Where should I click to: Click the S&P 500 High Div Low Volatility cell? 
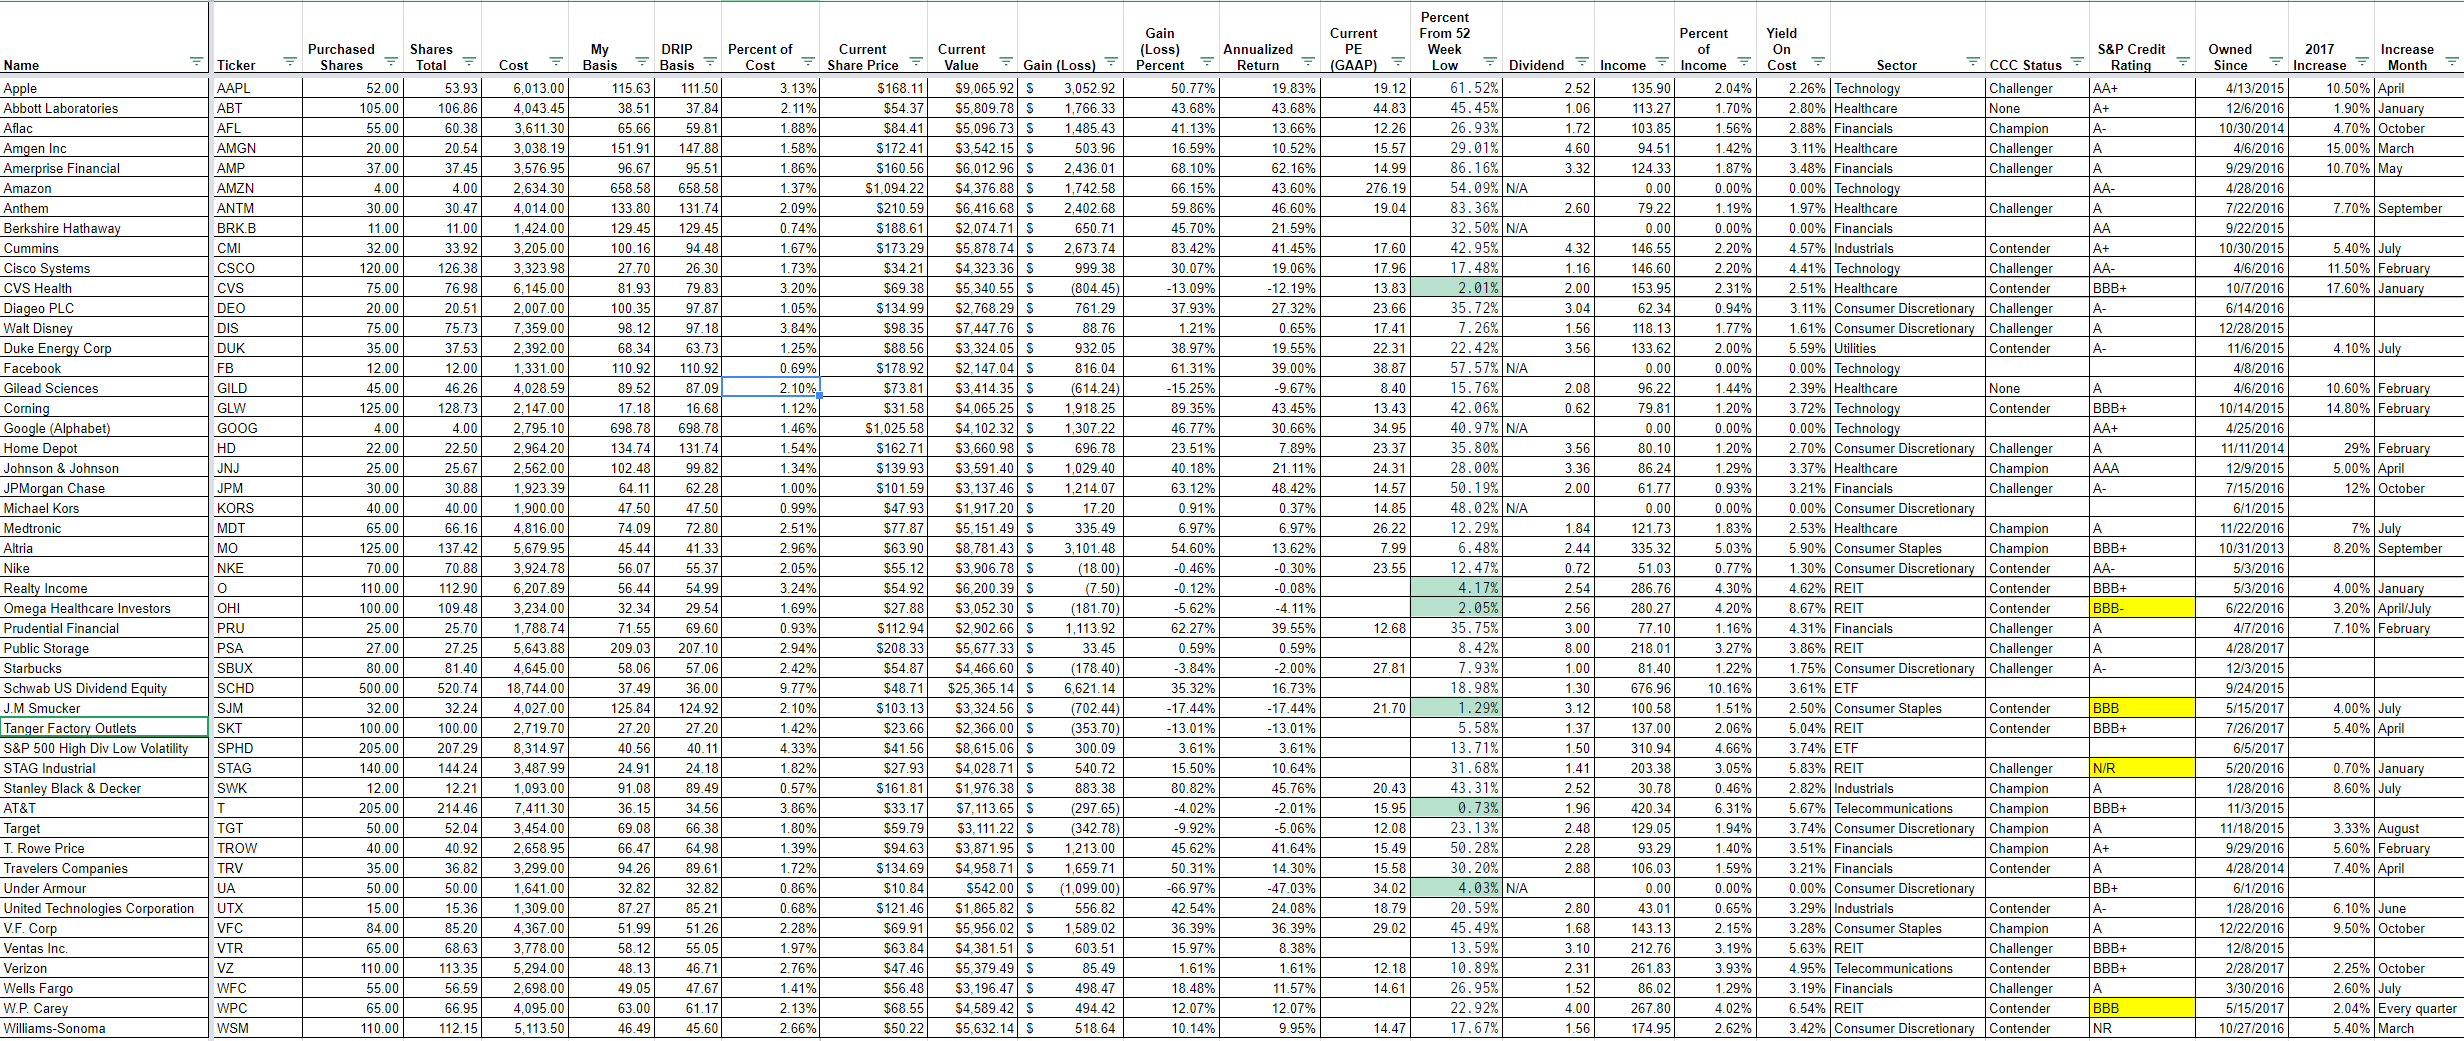pos(105,748)
